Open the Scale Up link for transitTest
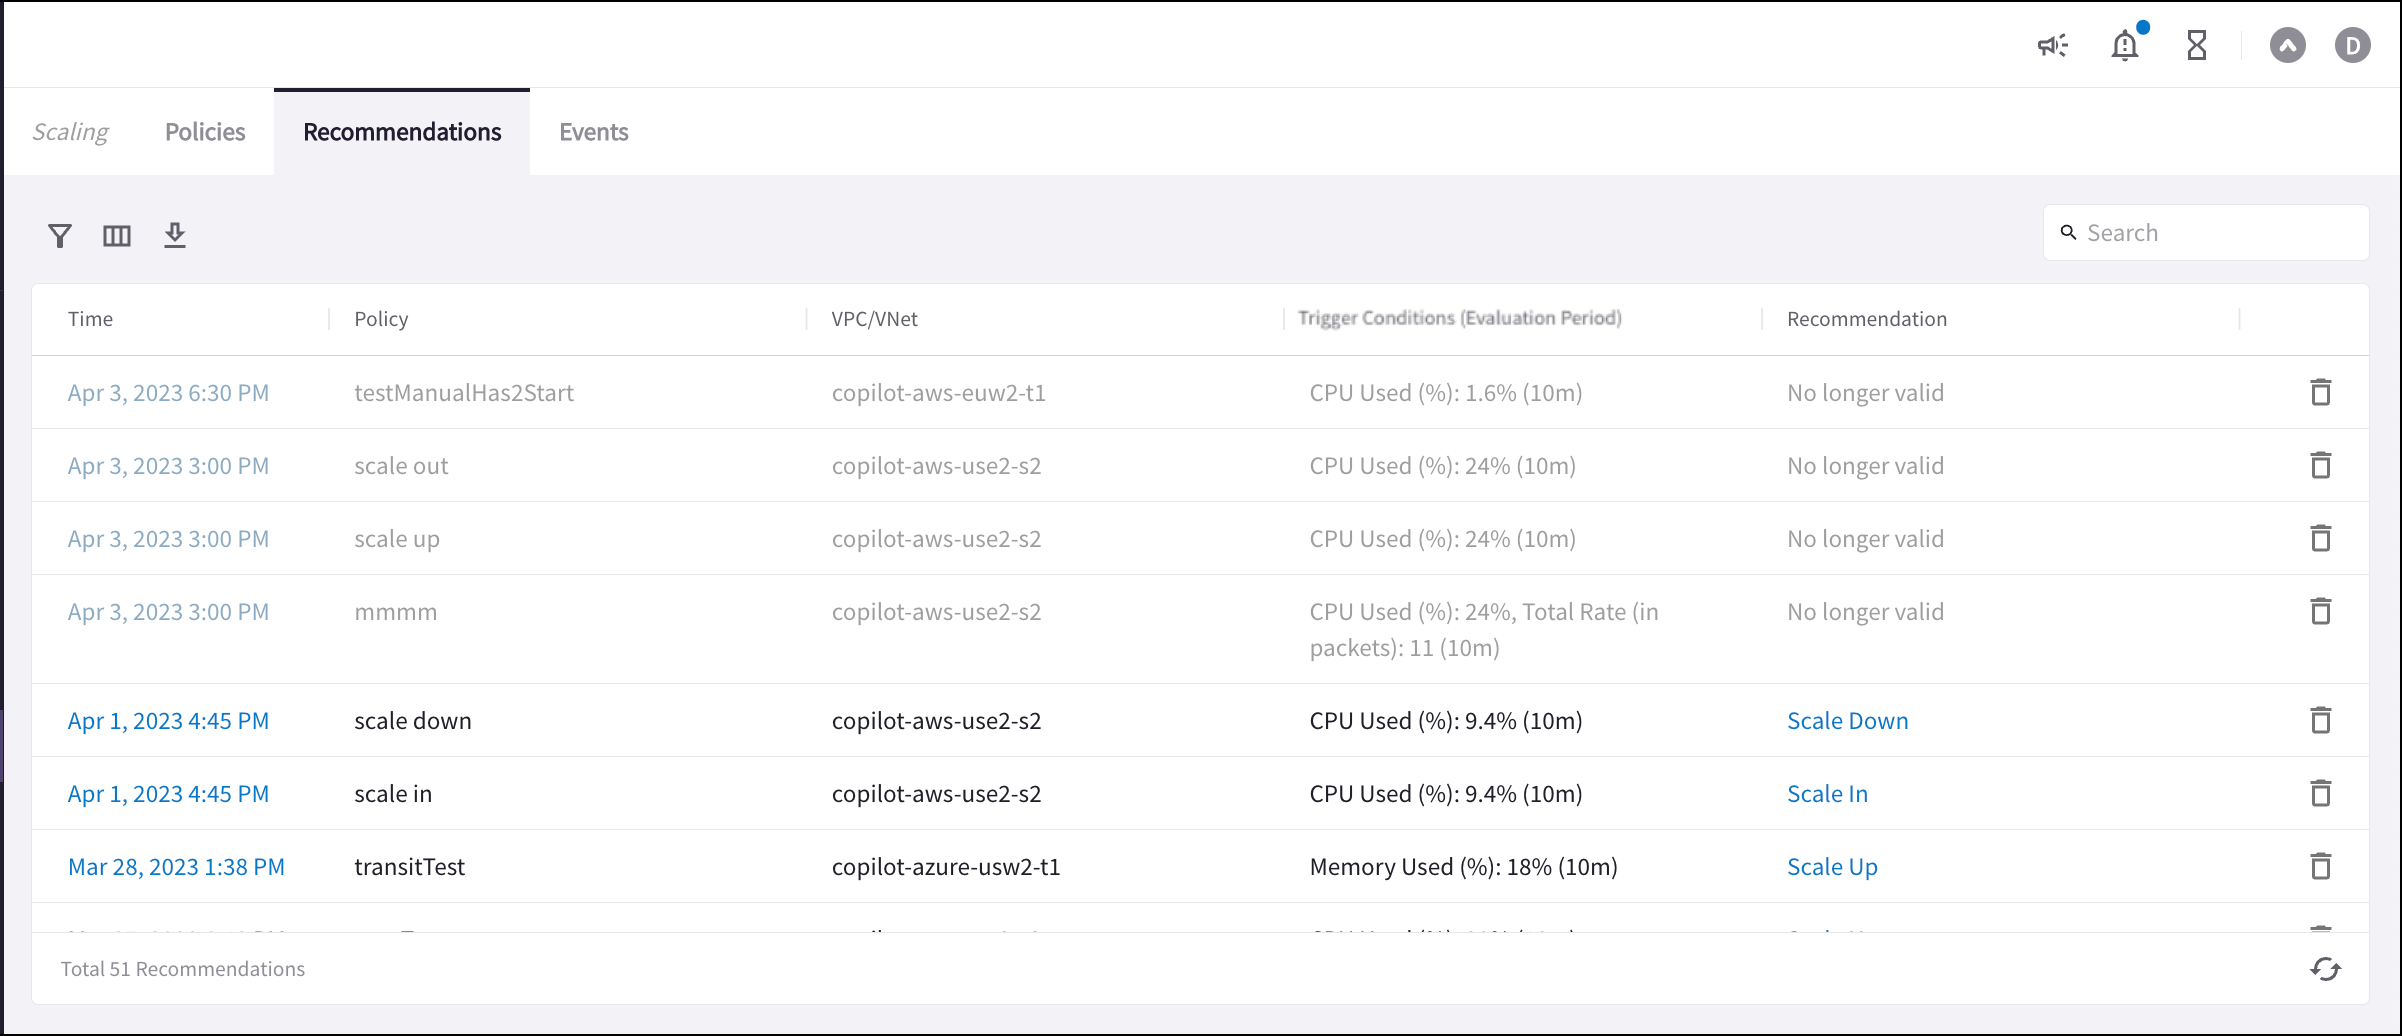This screenshot has width=2402, height=1036. (x=1832, y=866)
